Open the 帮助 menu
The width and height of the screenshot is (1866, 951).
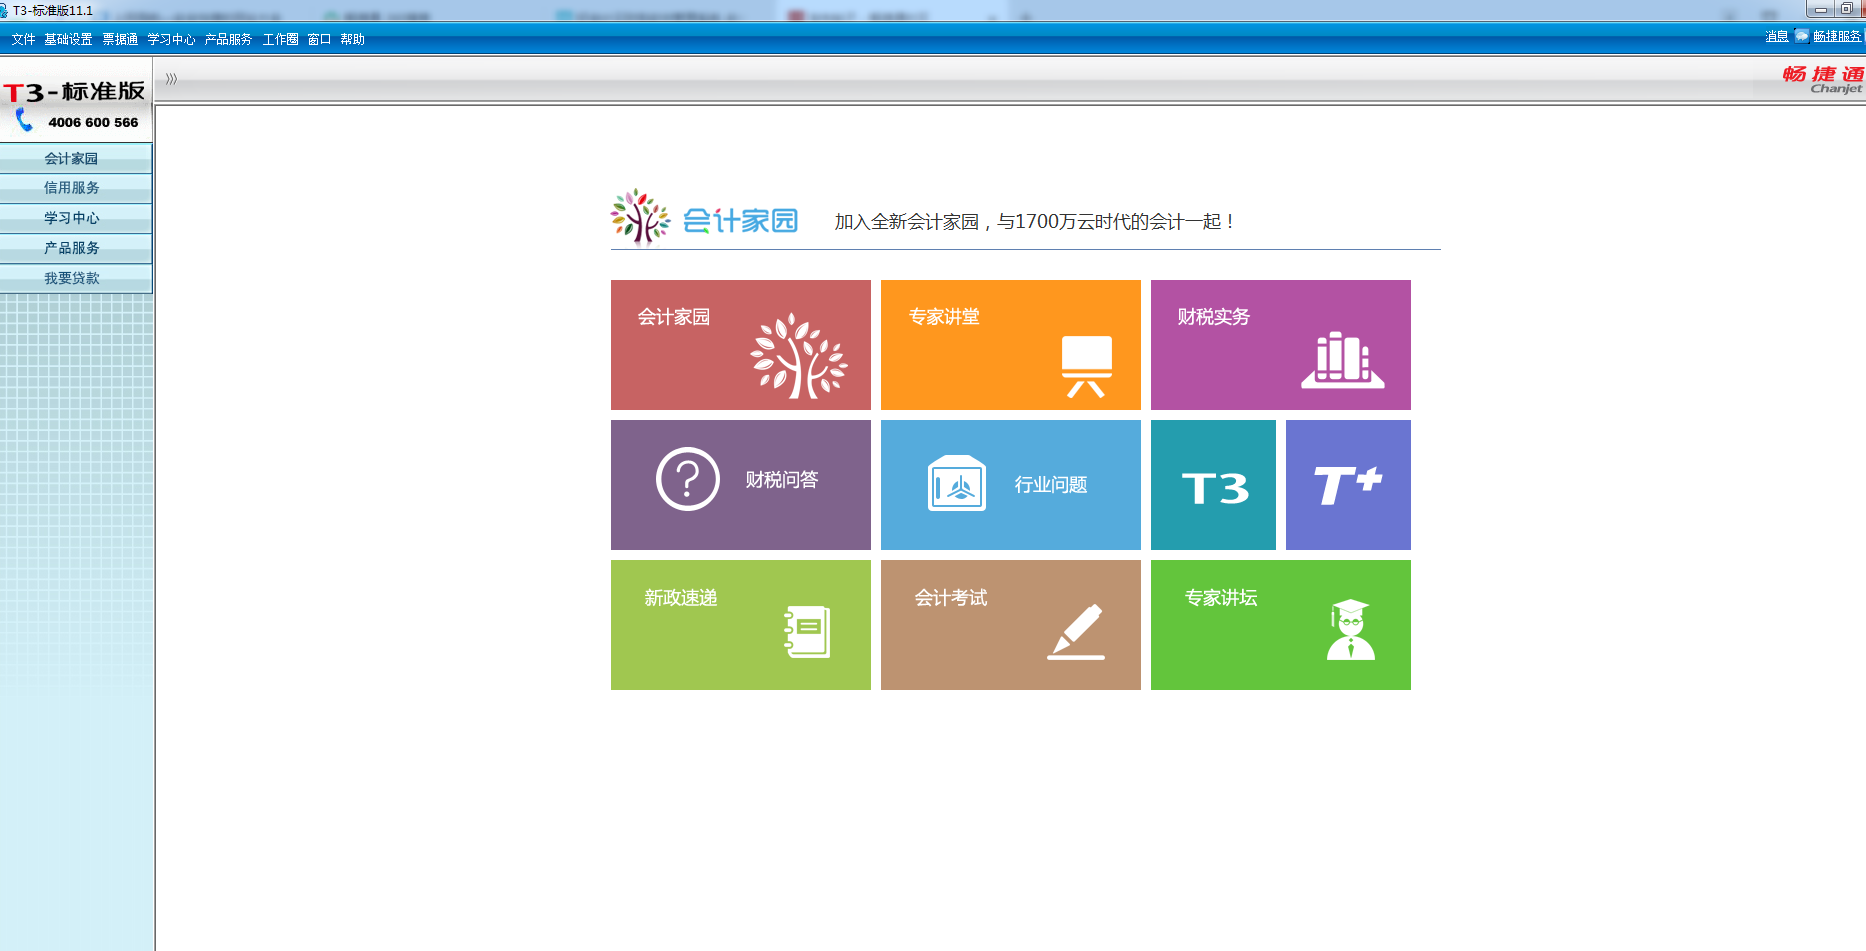[x=352, y=39]
